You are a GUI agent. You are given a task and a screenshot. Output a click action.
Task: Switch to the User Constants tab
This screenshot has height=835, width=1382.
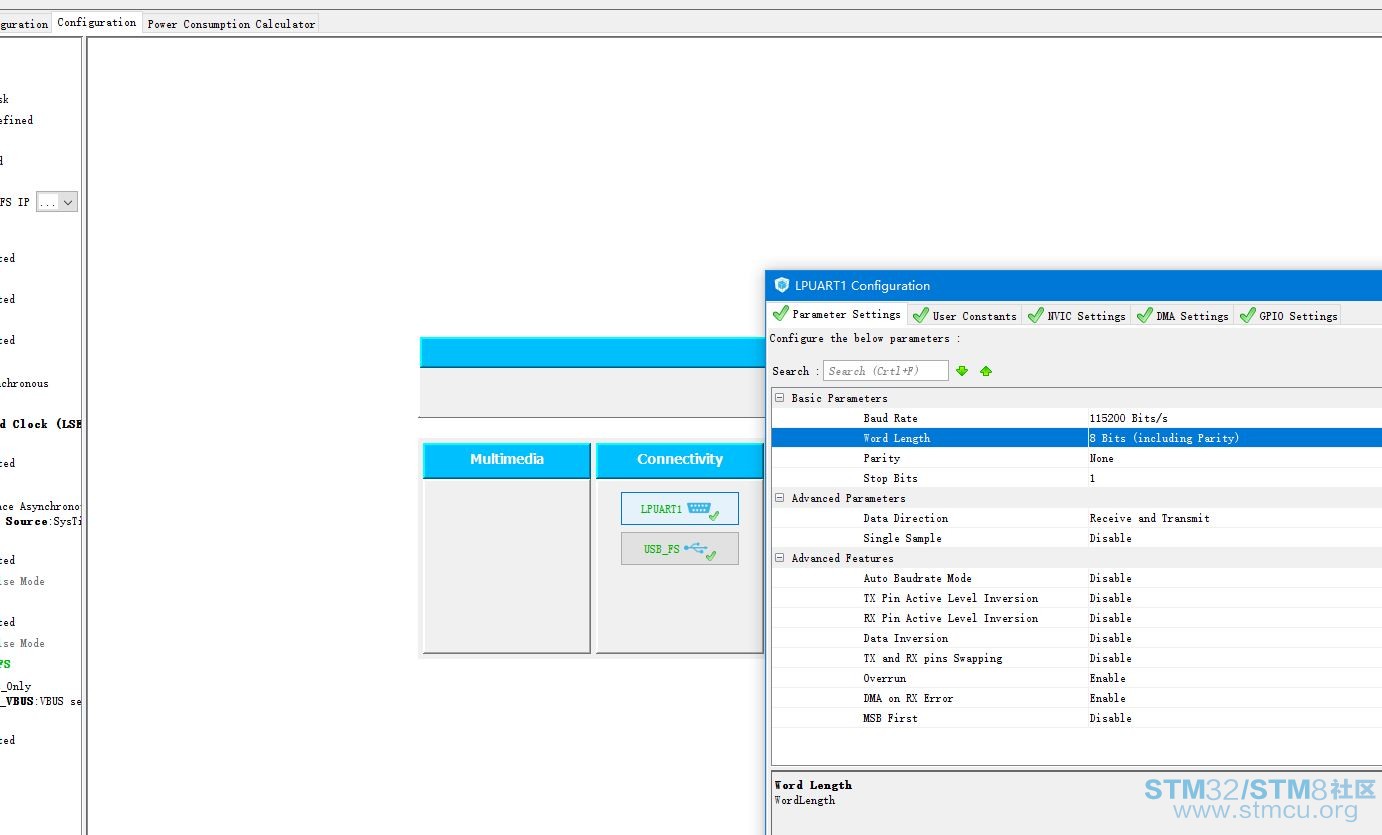click(964, 315)
